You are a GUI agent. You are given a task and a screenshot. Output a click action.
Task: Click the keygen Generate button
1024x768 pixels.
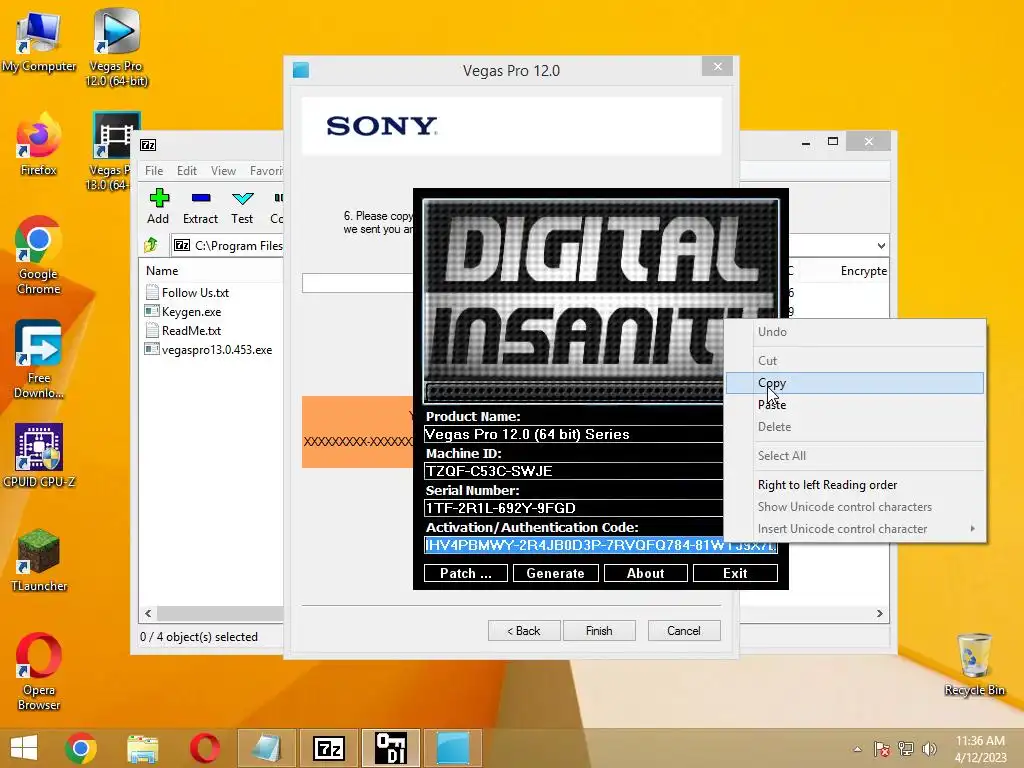[556, 573]
